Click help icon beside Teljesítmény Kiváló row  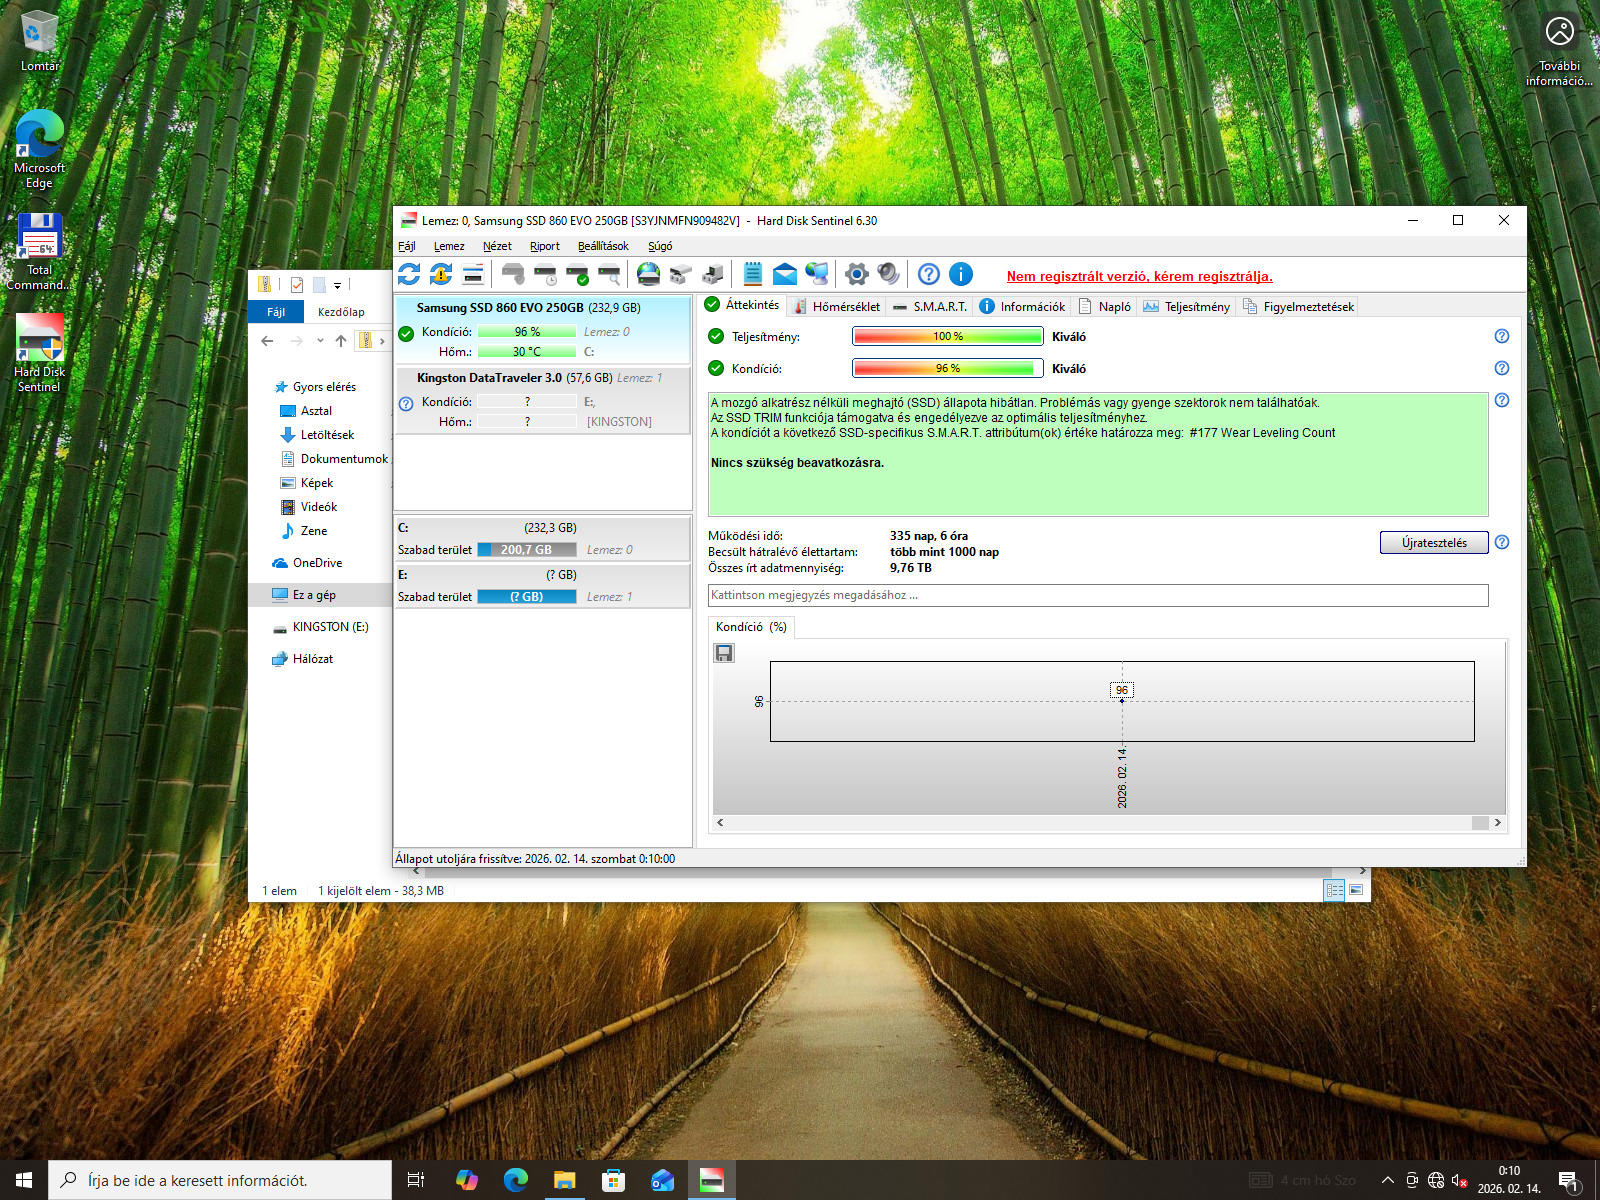1502,336
